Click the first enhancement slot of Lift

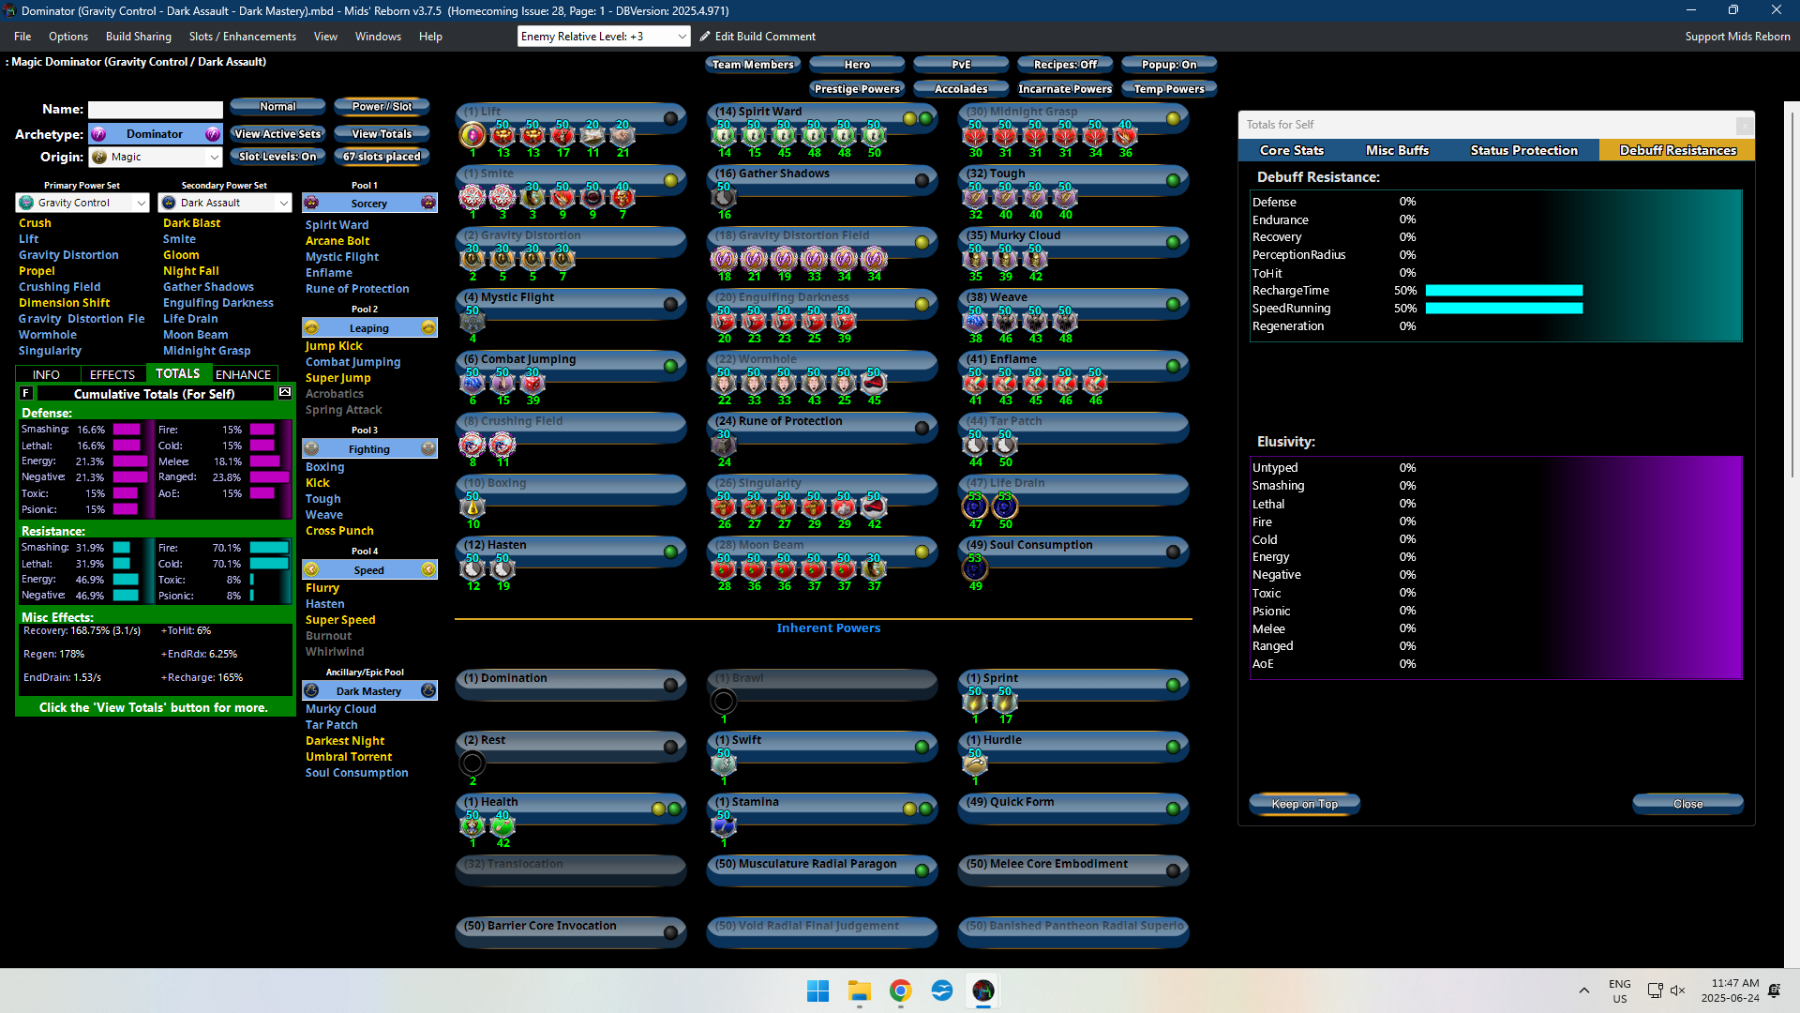point(473,134)
